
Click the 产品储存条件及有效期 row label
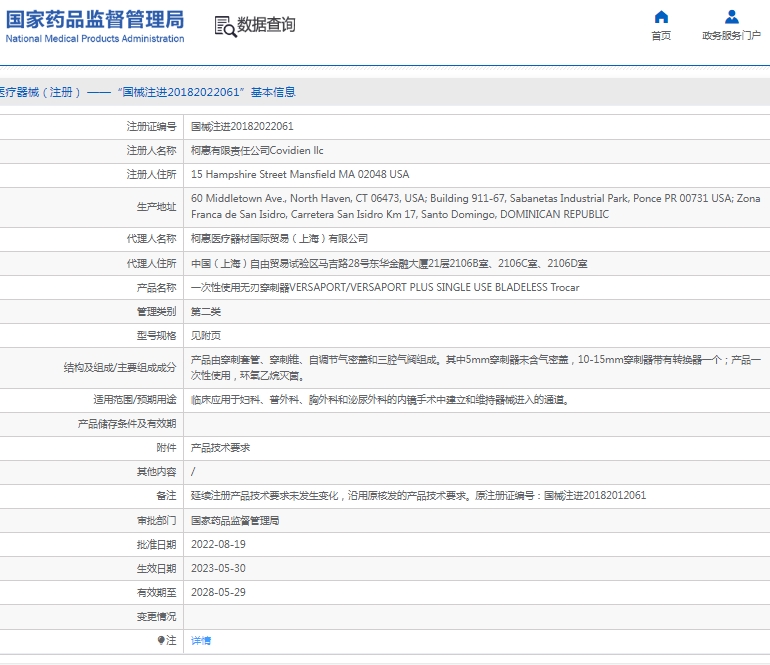[x=127, y=424]
